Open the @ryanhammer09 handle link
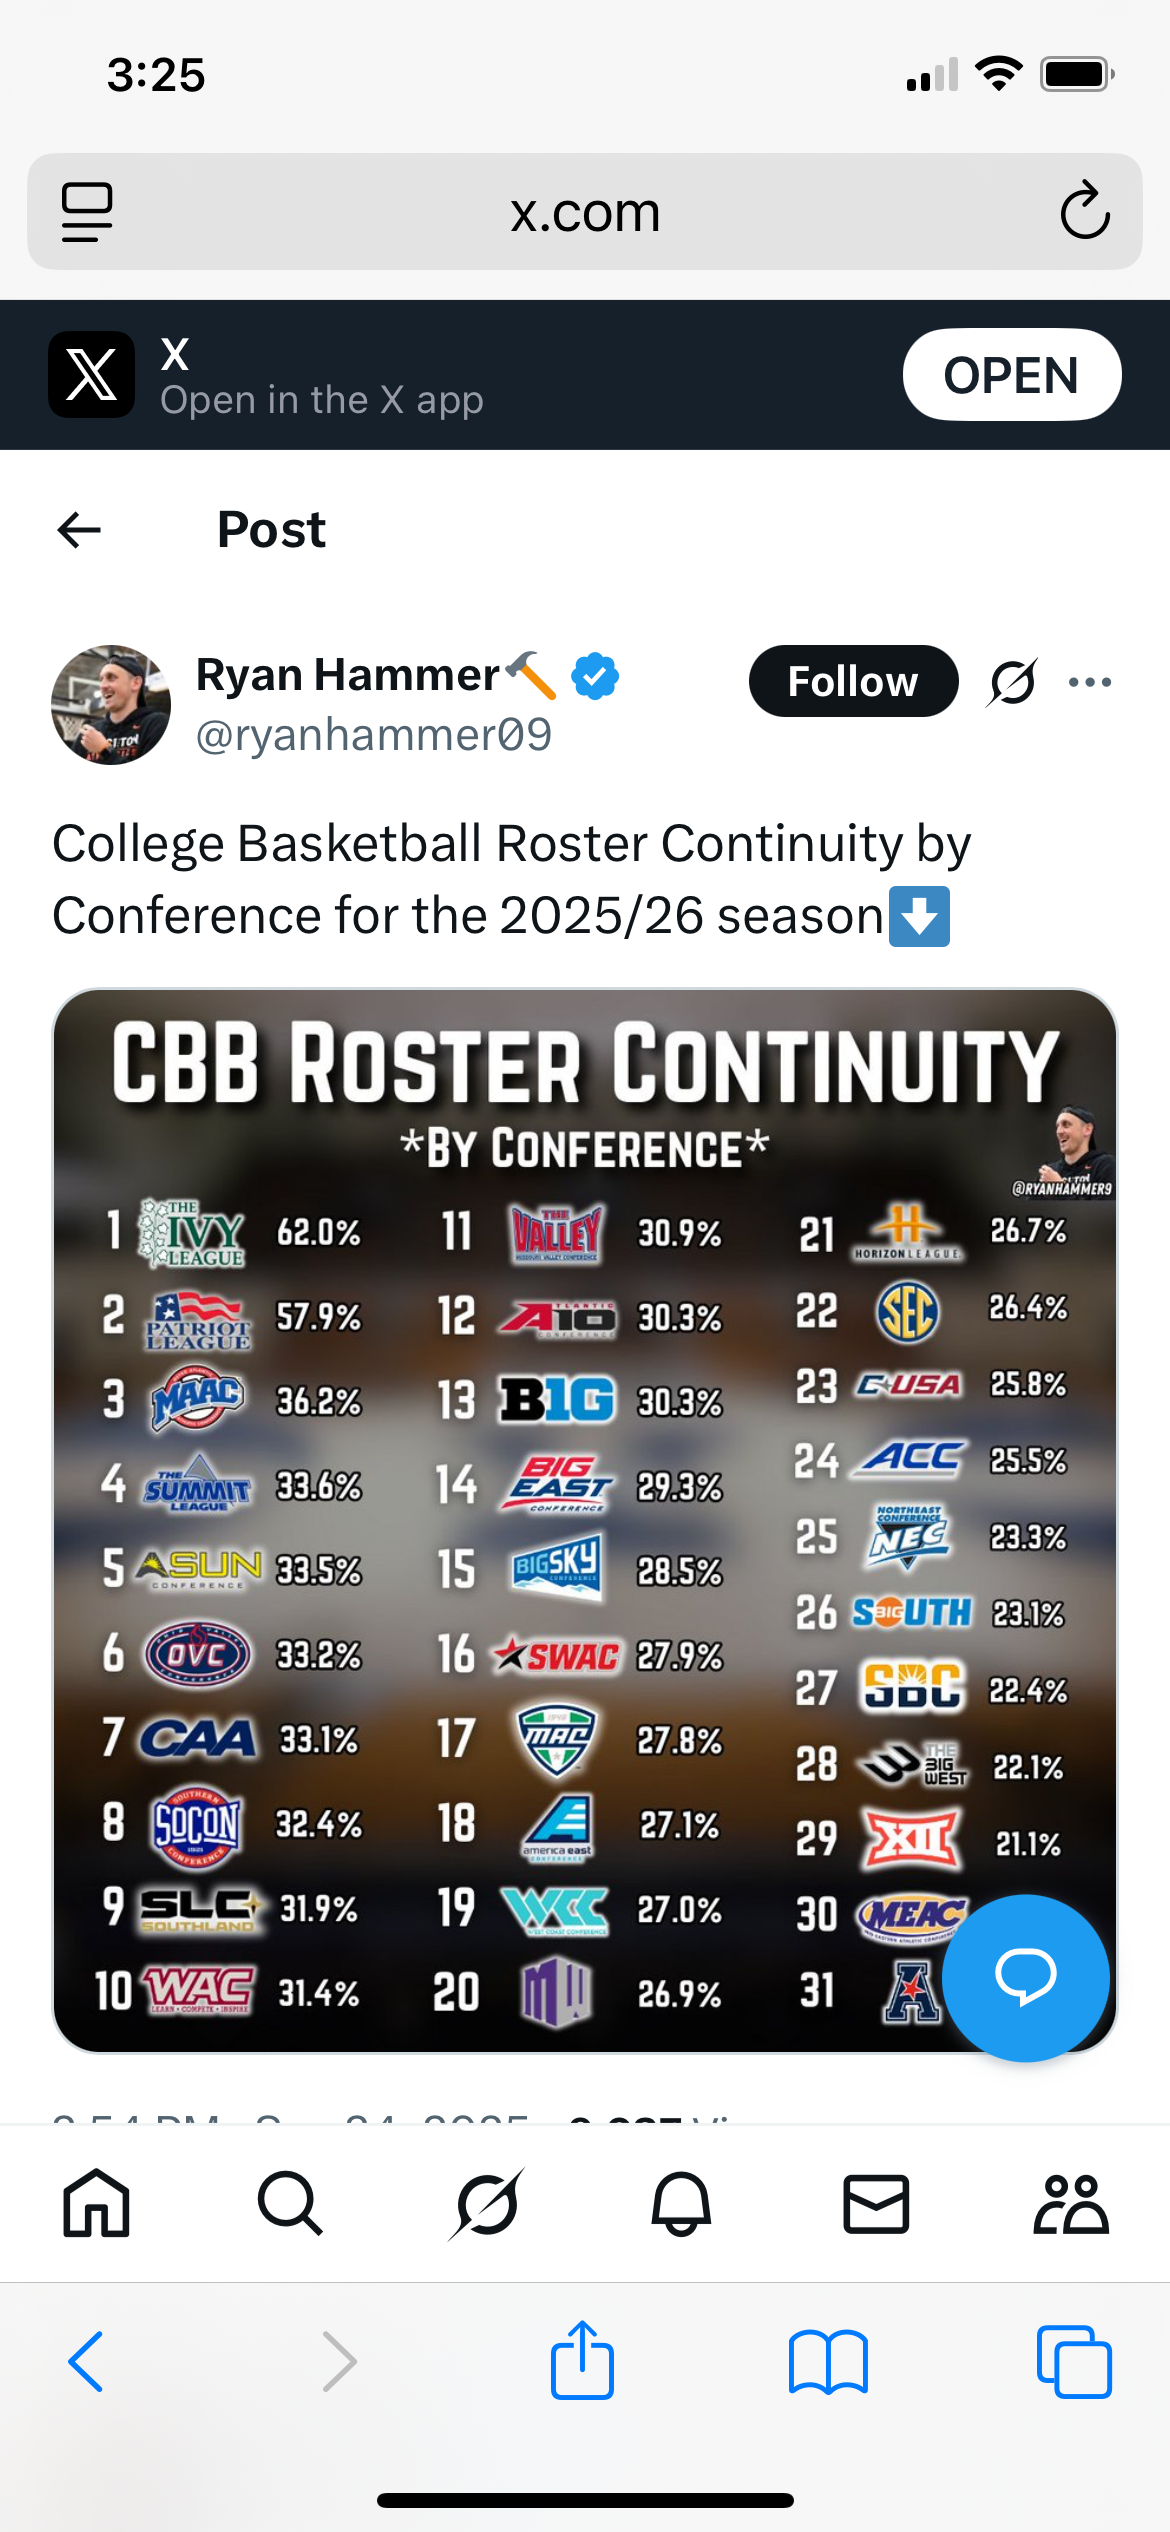This screenshot has height=2532, width=1170. pyautogui.click(x=373, y=735)
